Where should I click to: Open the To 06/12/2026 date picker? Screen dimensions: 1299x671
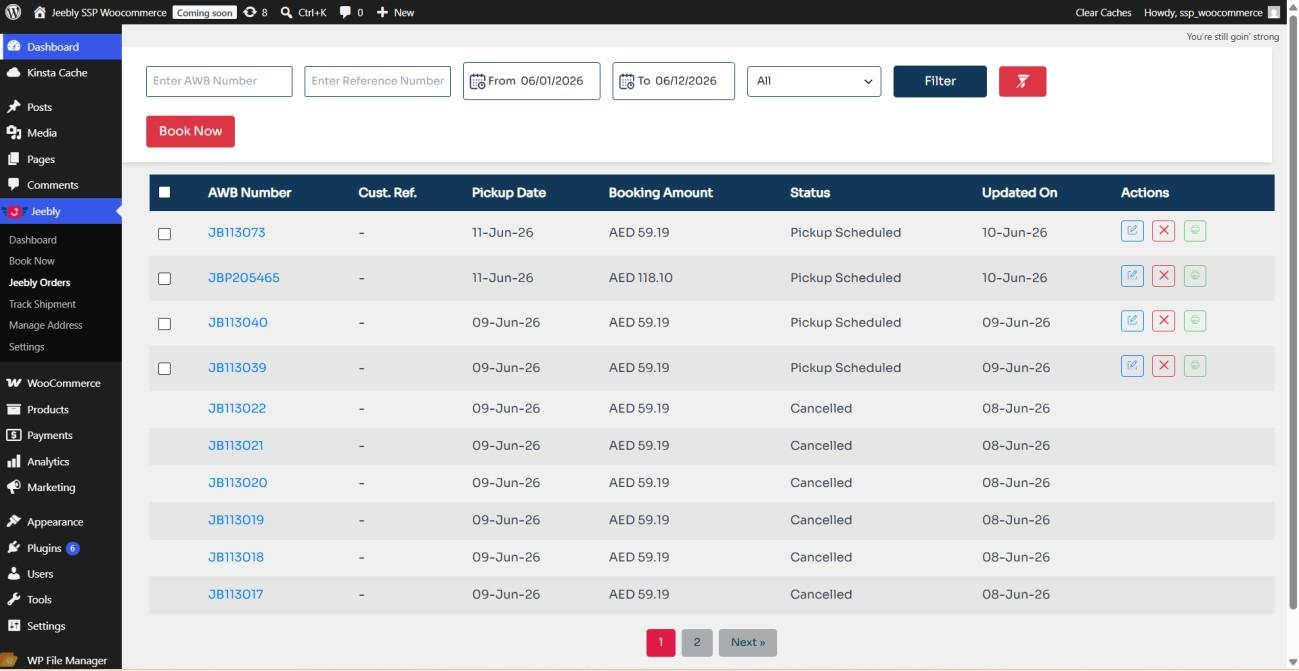coord(673,81)
